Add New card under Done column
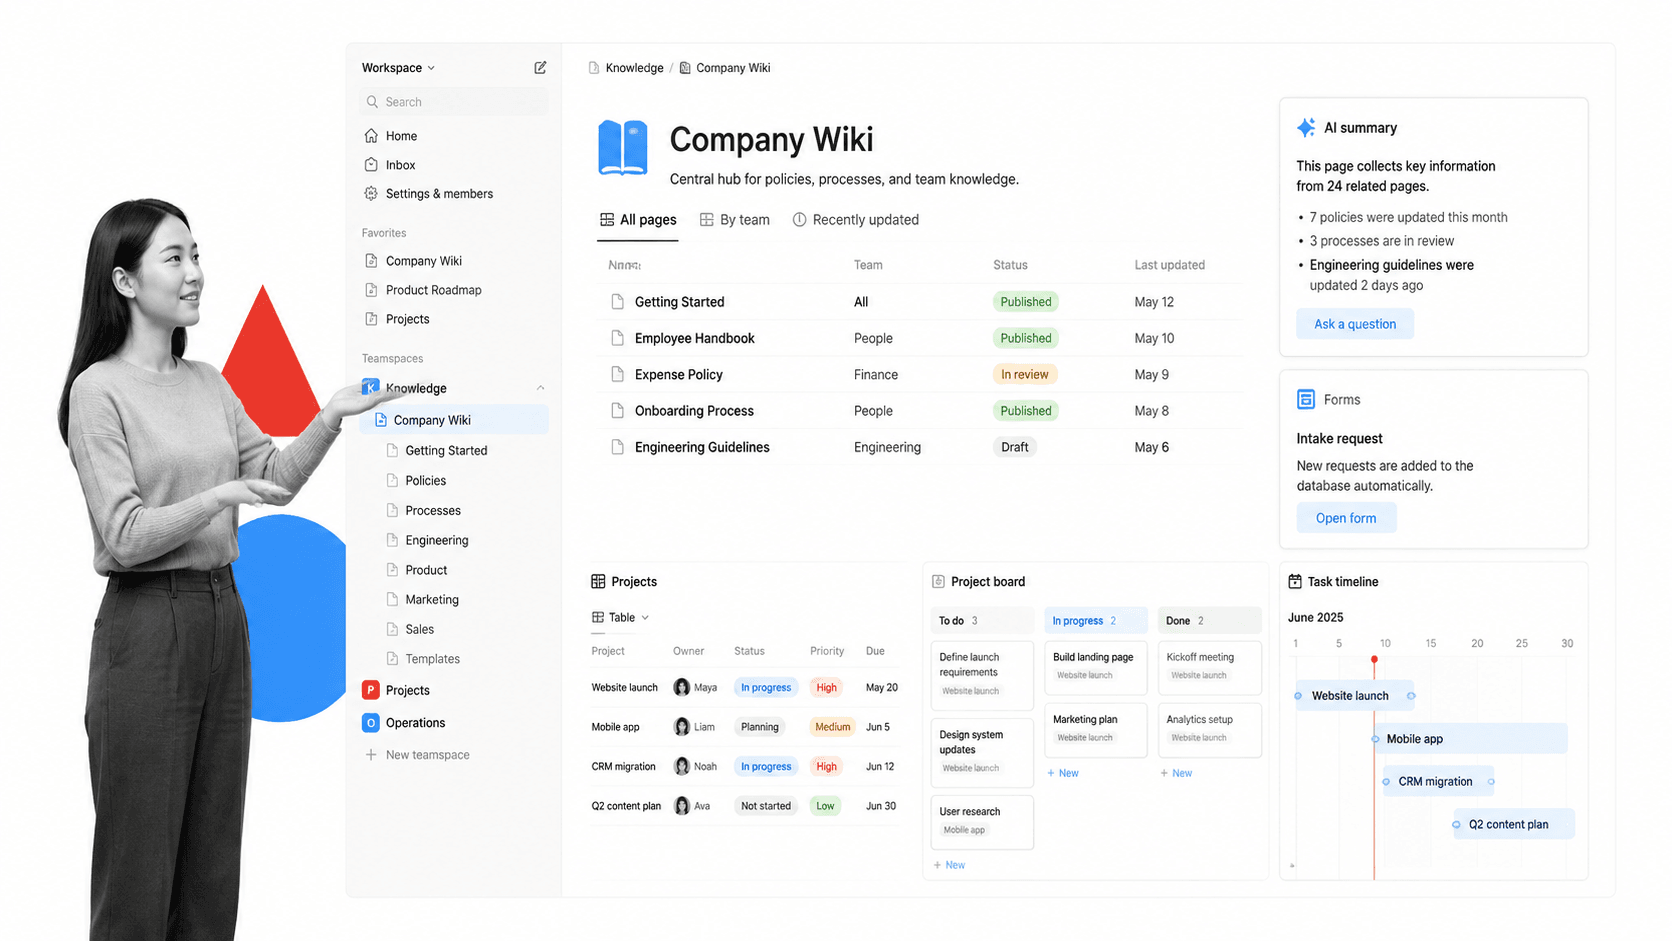 click(1176, 773)
